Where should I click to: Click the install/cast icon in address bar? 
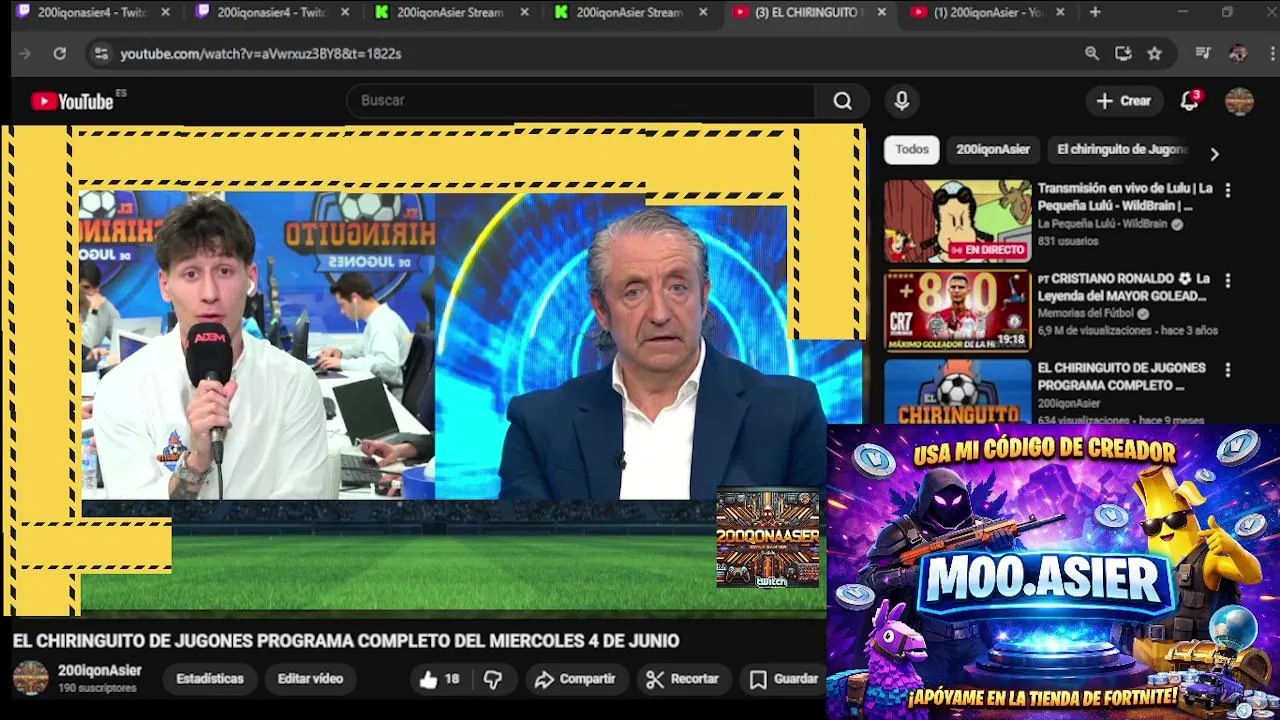[x=1123, y=54]
